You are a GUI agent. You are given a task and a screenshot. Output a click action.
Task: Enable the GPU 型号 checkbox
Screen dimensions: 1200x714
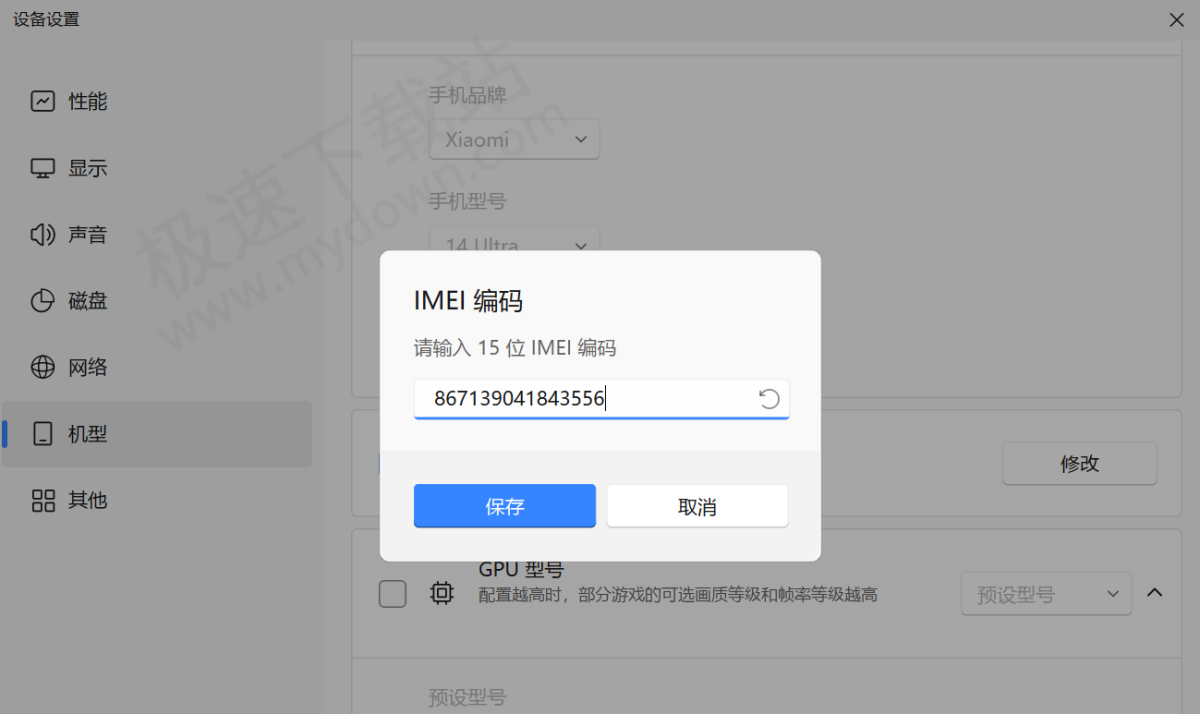point(392,593)
